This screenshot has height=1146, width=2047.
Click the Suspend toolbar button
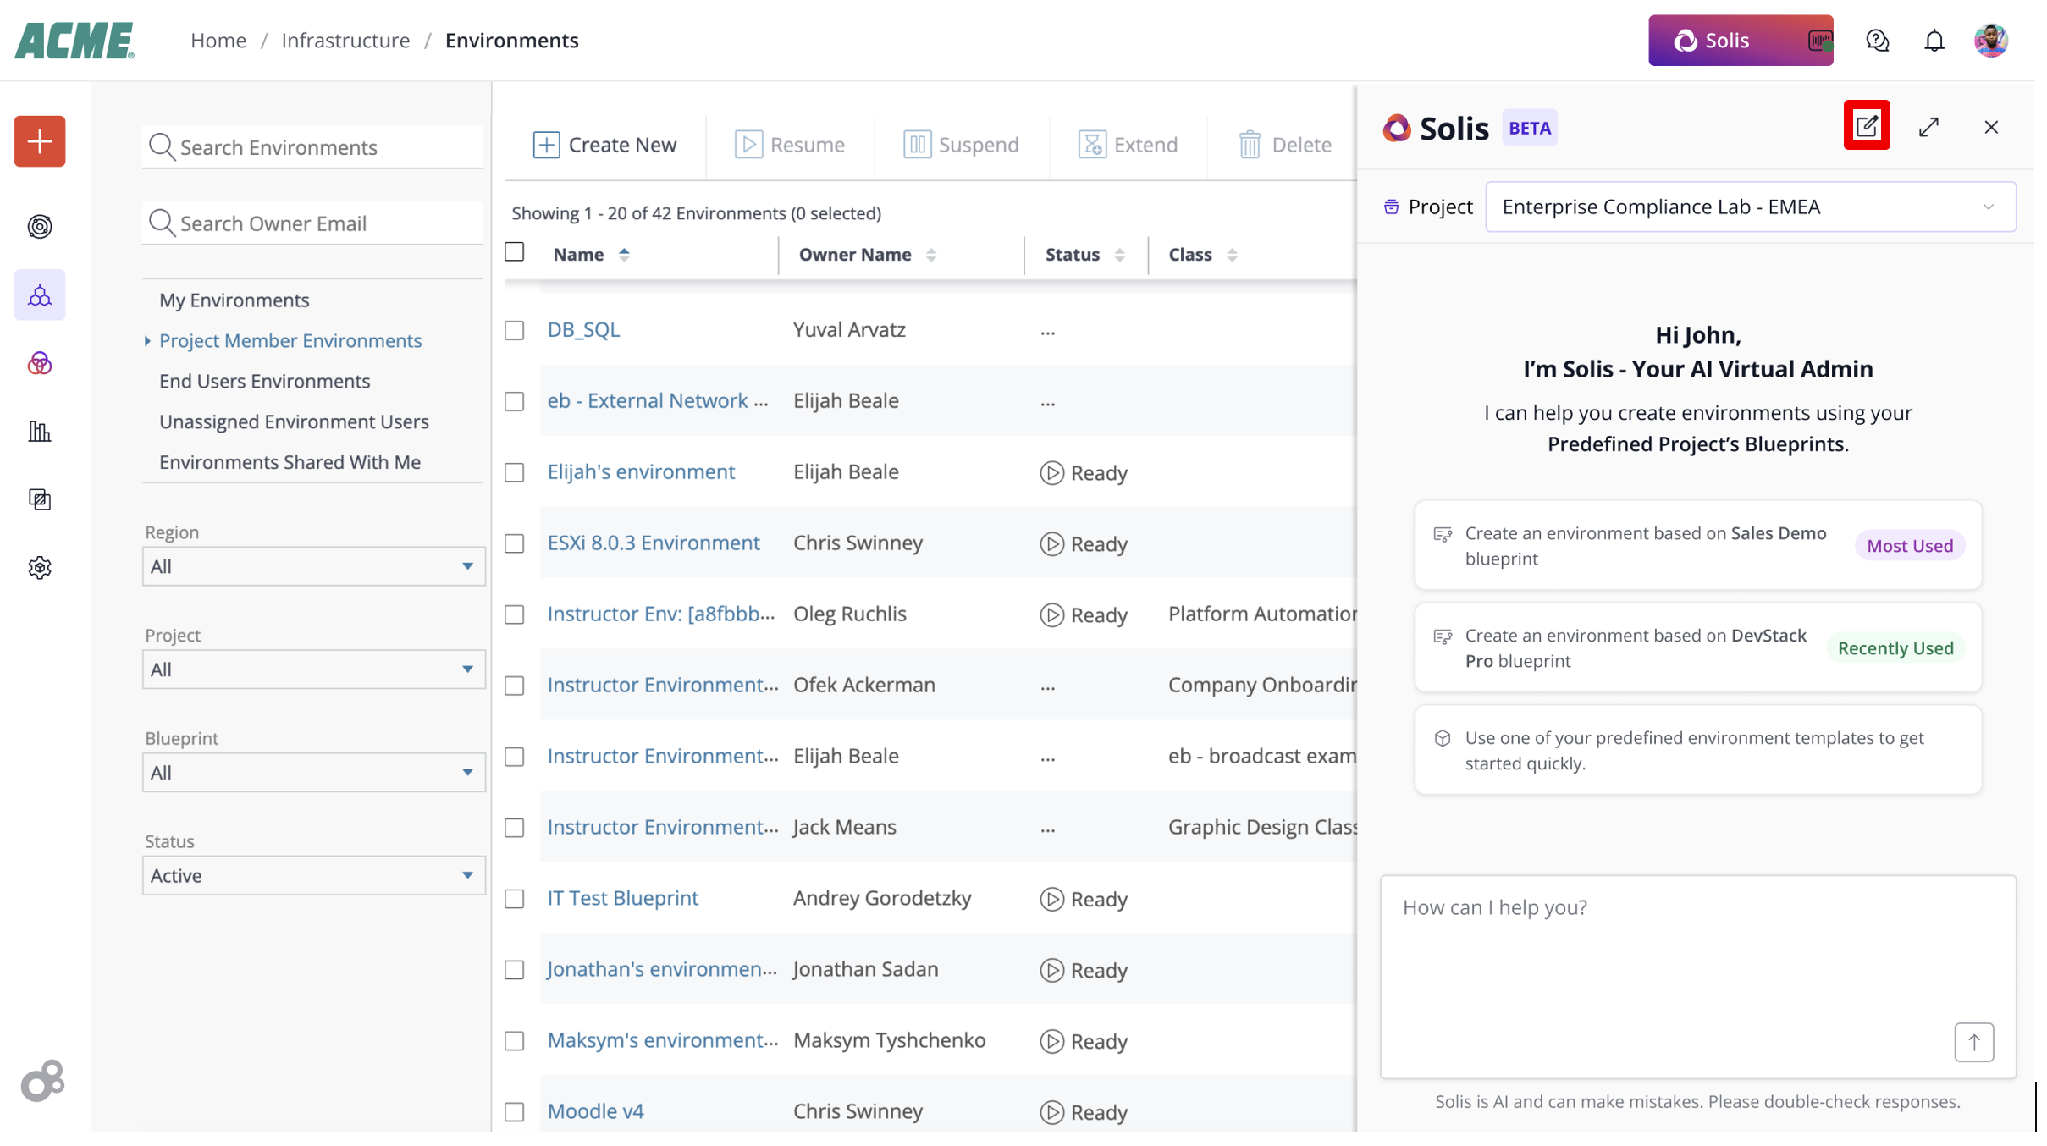click(961, 145)
